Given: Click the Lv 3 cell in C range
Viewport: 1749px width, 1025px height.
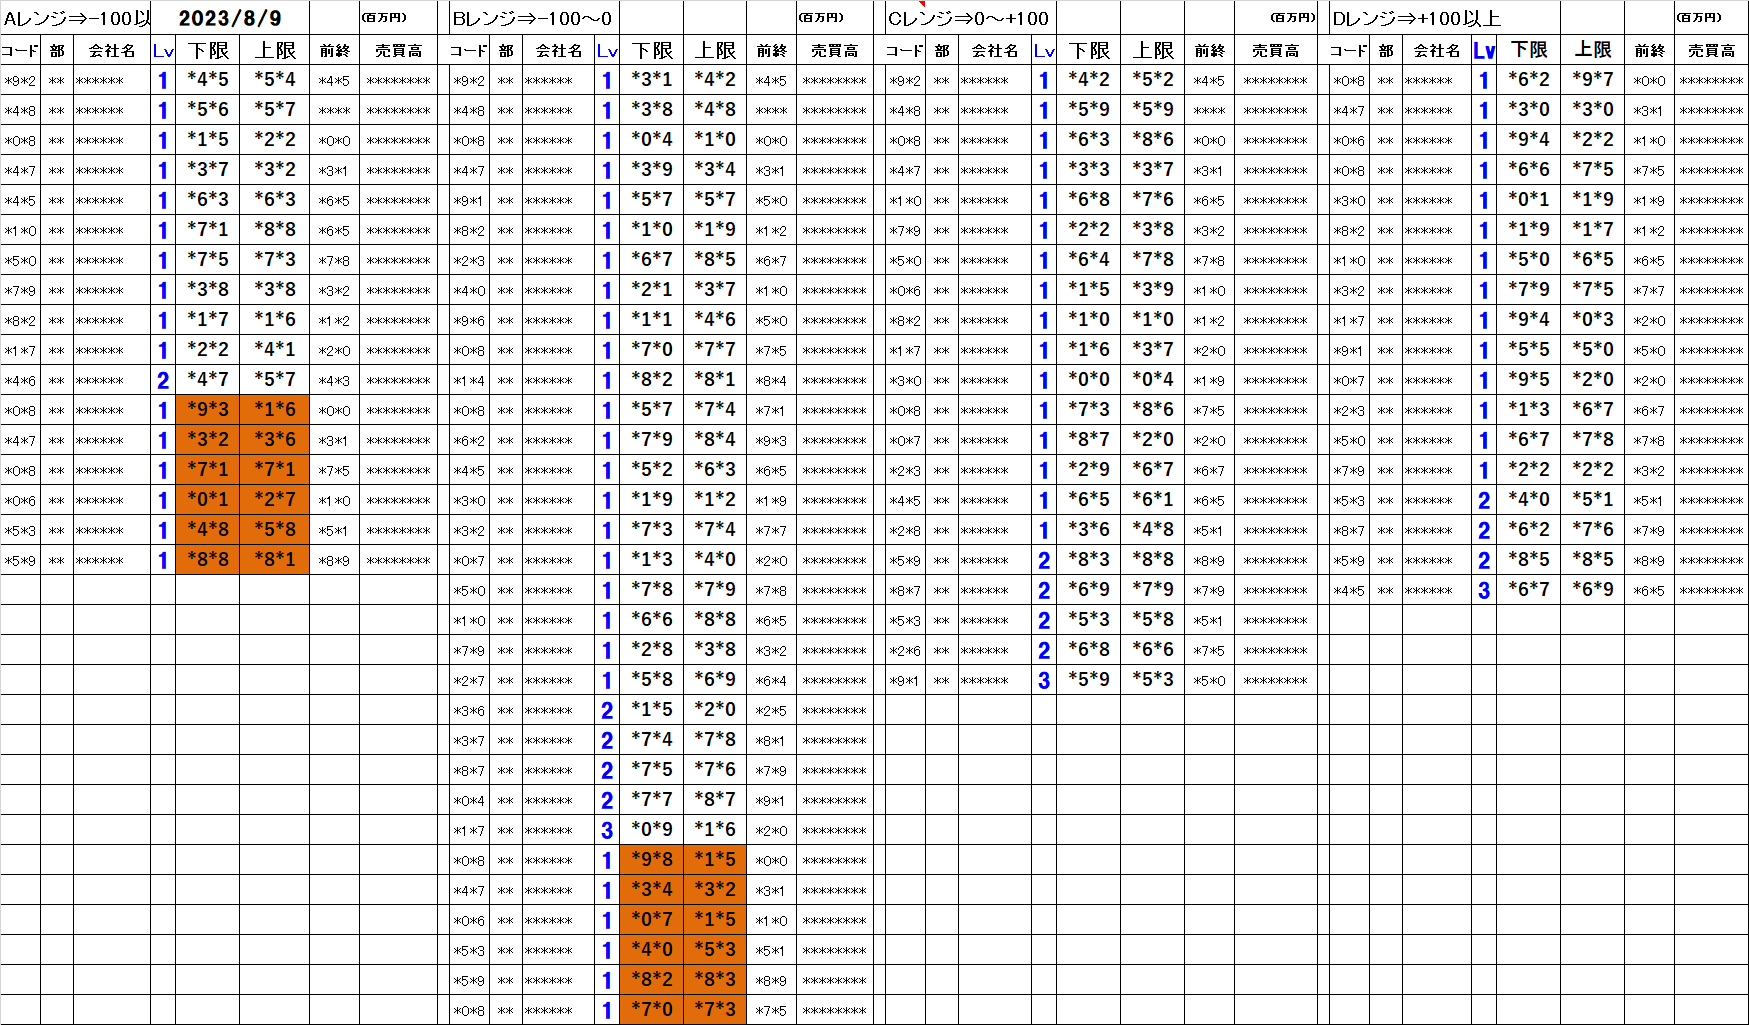Looking at the screenshot, I should [1044, 680].
